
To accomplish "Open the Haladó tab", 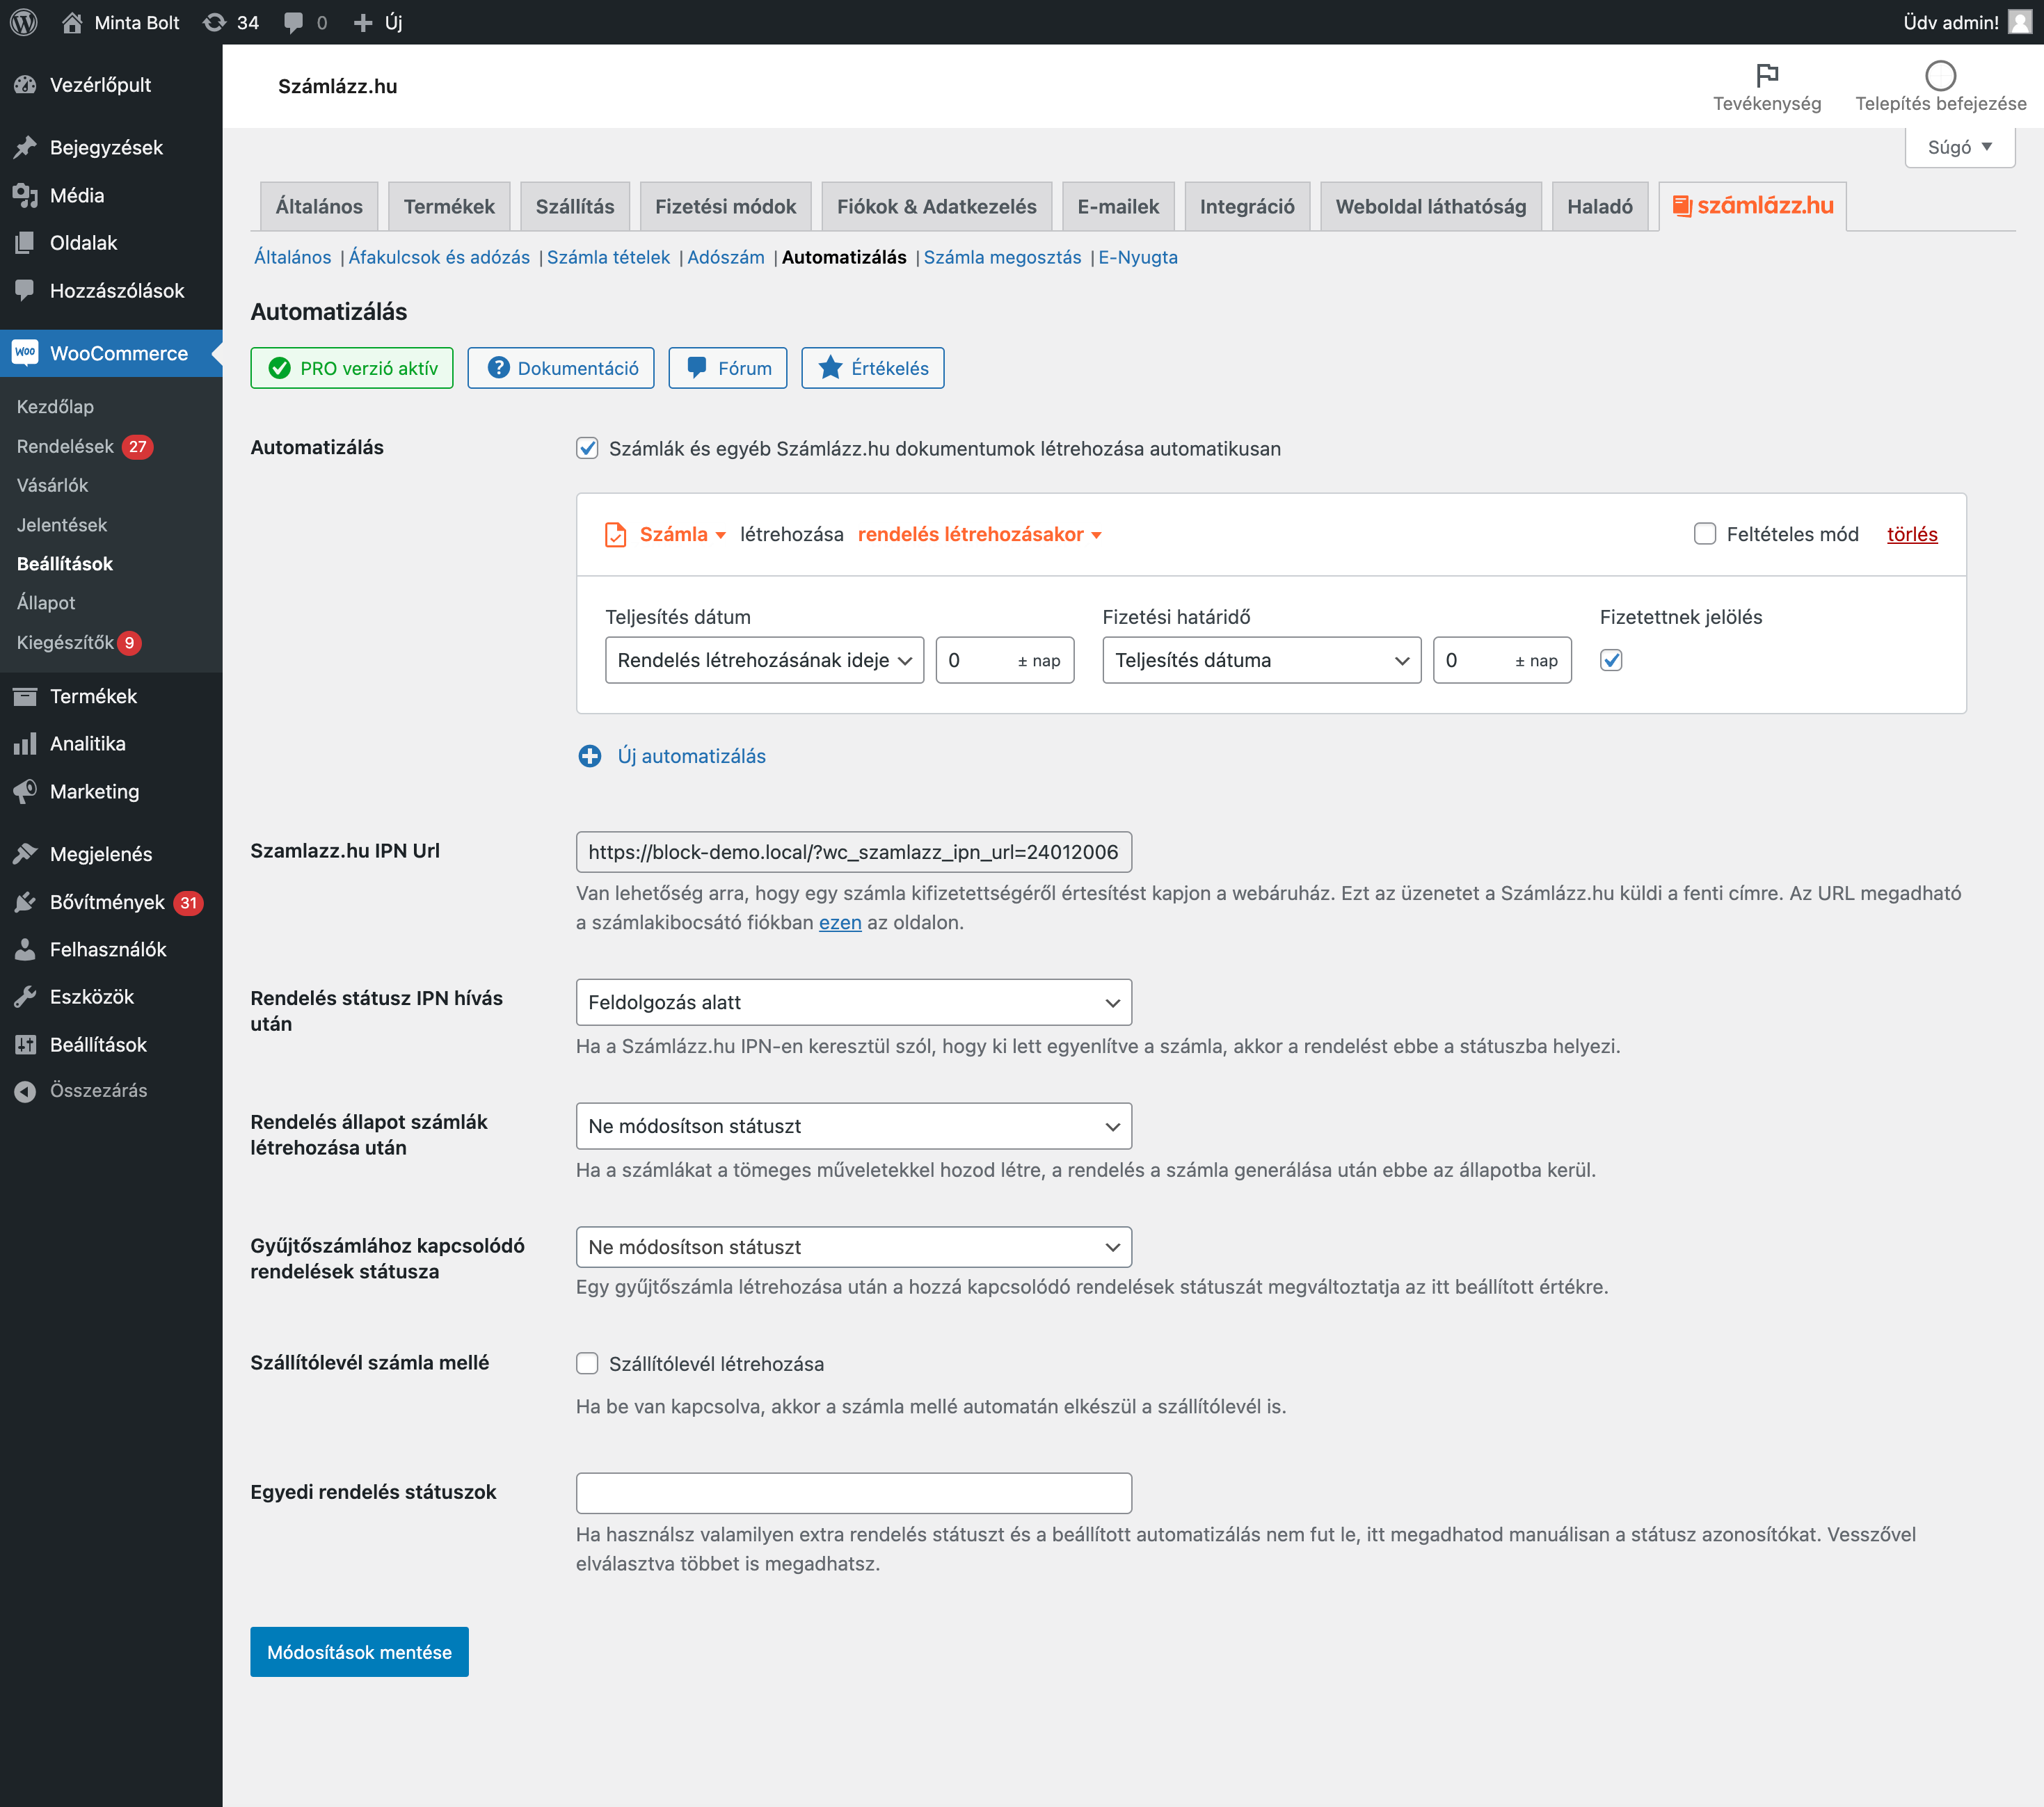I will 1600,207.
